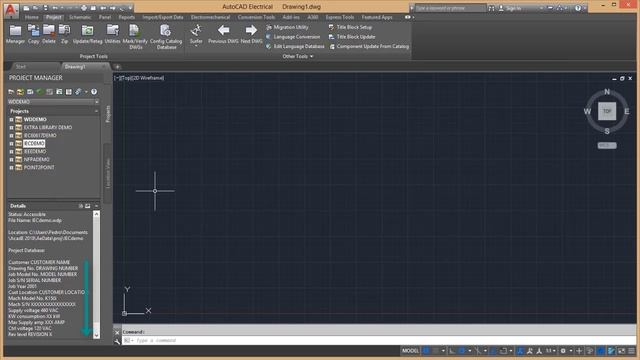Viewport: 640px width, 360px height.
Task: Open Project Manager help icon
Action: click(94, 92)
